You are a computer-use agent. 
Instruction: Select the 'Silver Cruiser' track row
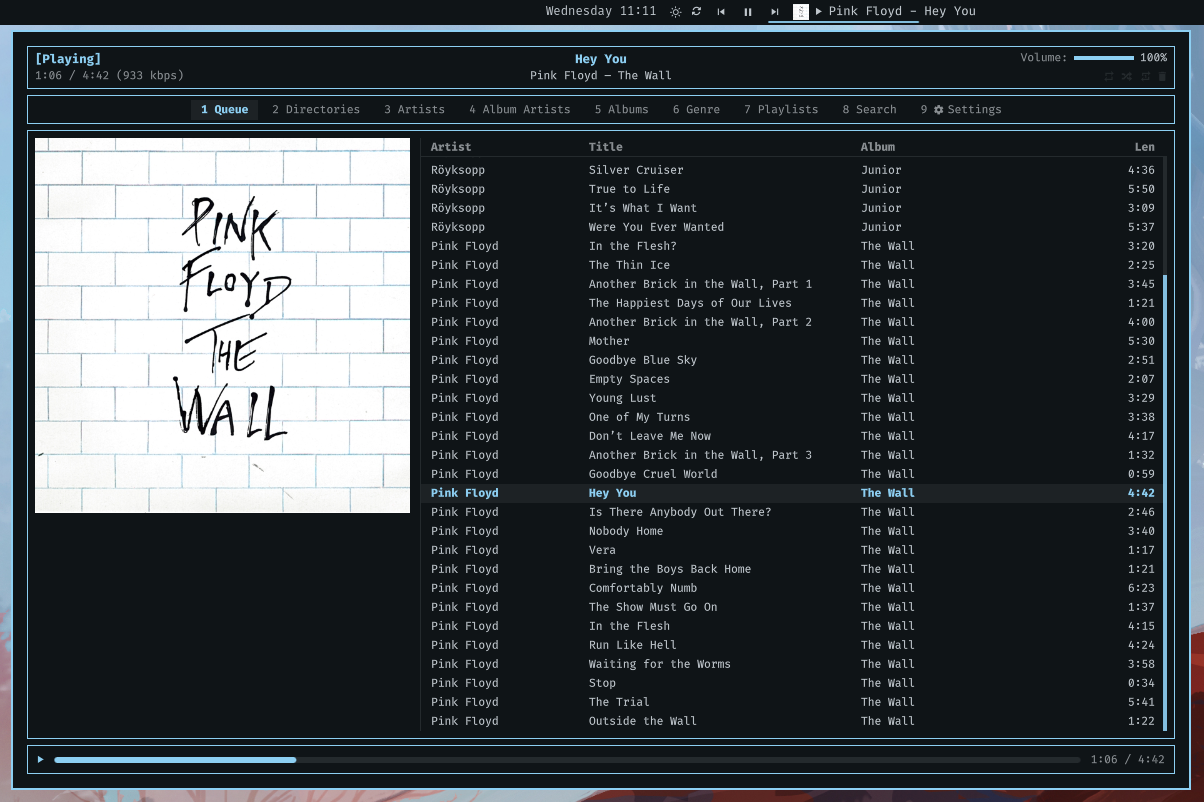[x=793, y=170]
